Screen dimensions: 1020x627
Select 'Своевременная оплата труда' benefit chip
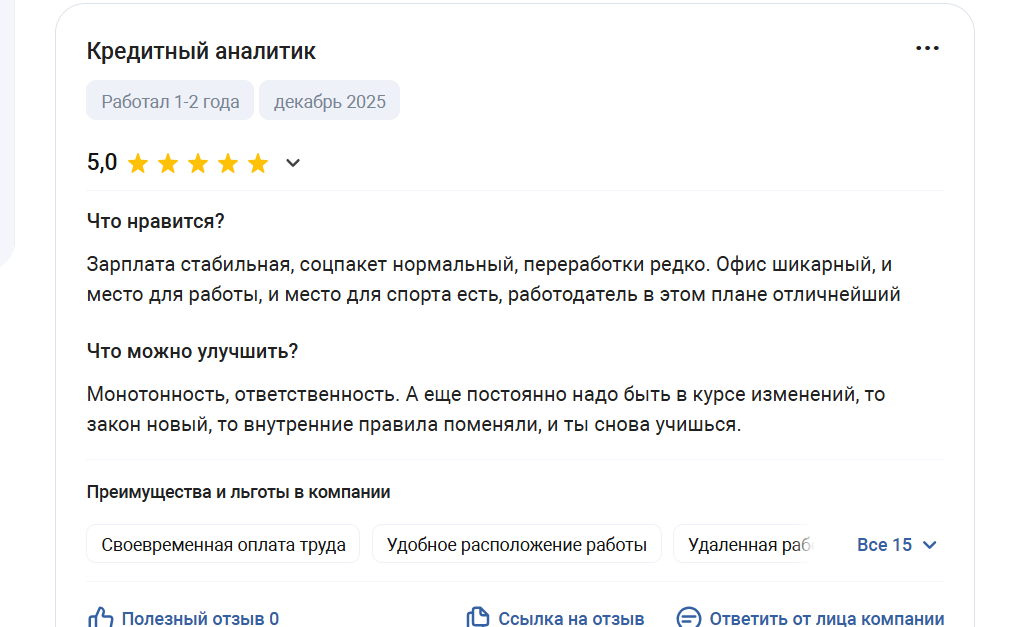[223, 545]
